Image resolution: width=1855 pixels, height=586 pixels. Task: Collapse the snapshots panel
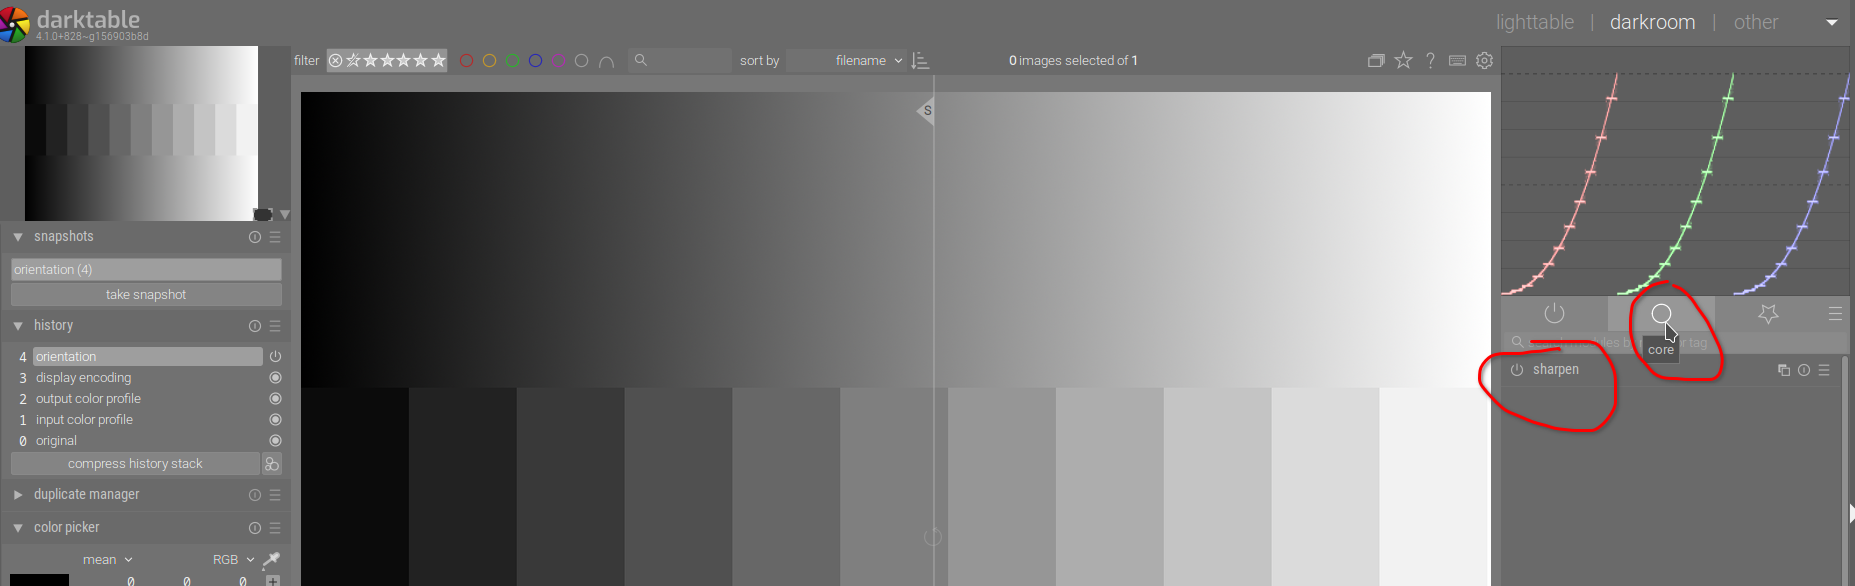[x=18, y=237]
